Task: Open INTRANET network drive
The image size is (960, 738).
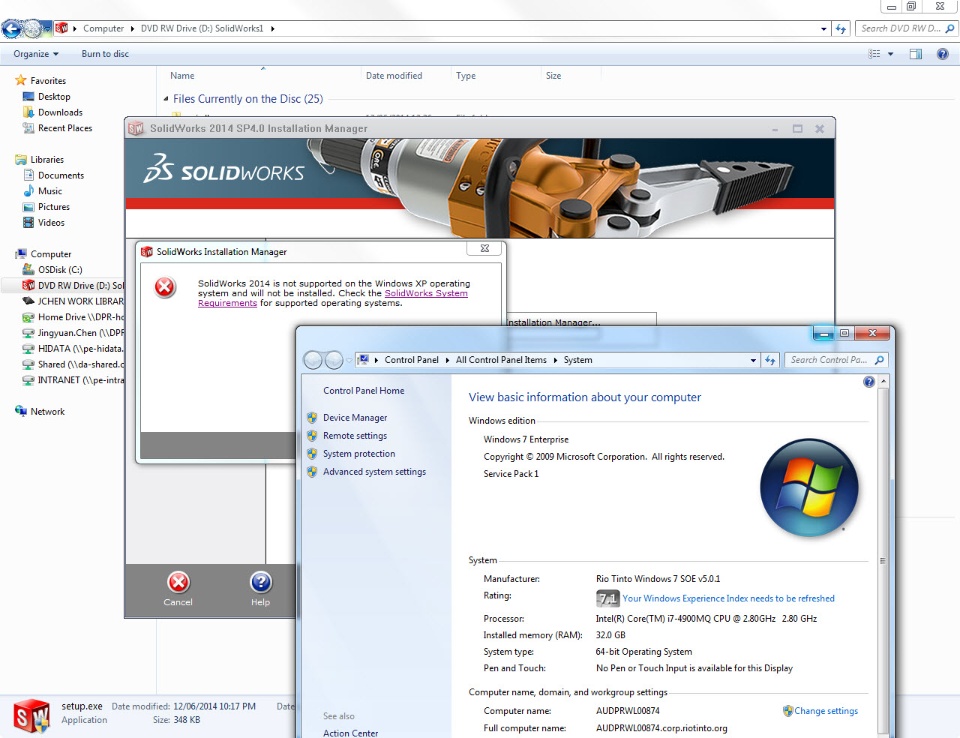Action: [x=72, y=380]
